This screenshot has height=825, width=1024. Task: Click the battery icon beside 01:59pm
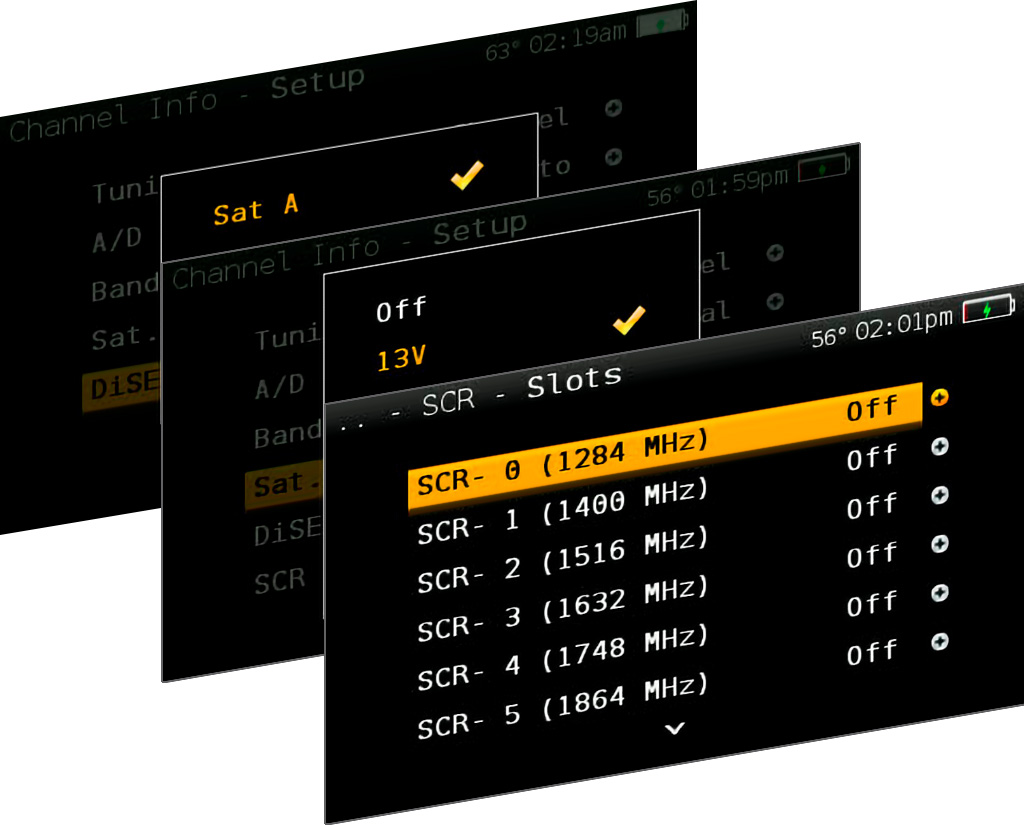823,168
